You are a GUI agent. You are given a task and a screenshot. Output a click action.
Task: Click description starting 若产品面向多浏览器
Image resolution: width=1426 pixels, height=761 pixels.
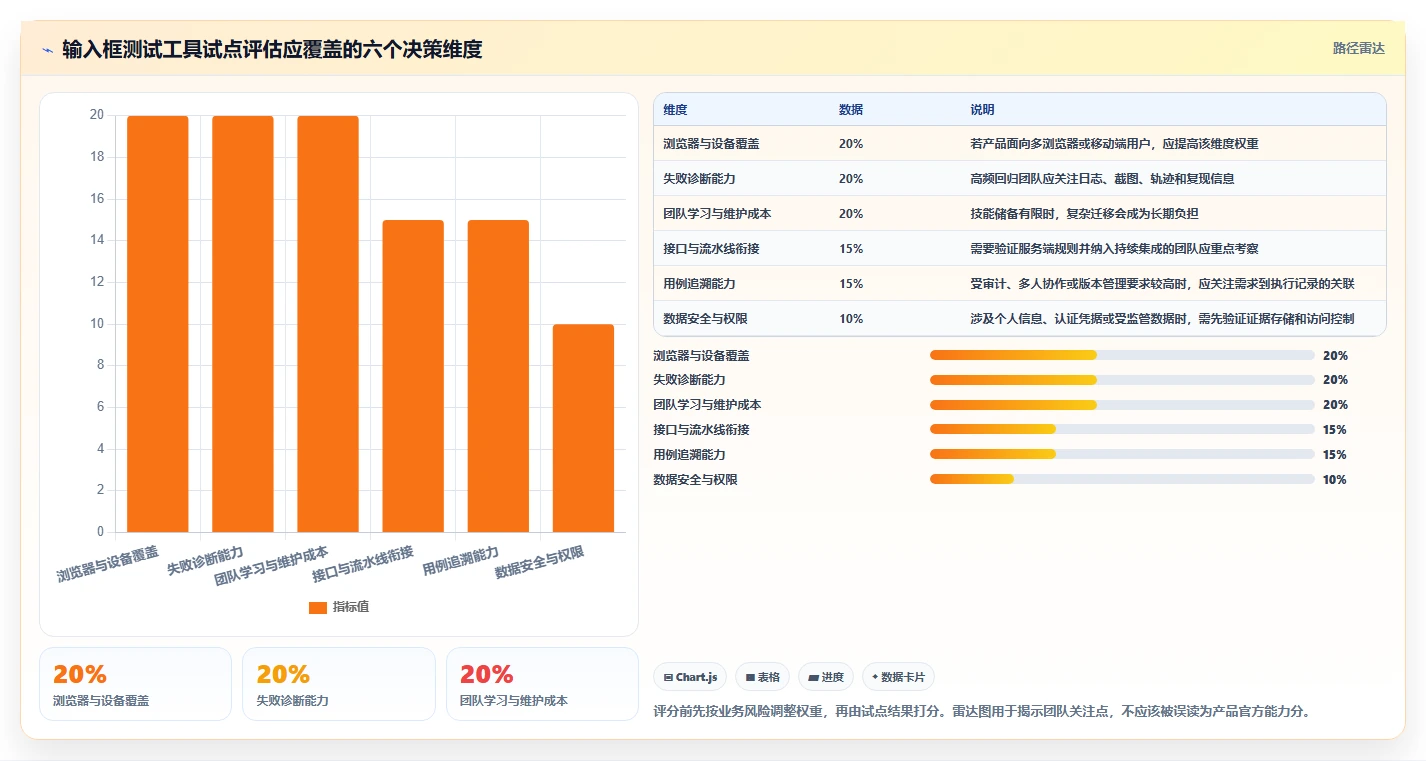click(1114, 144)
